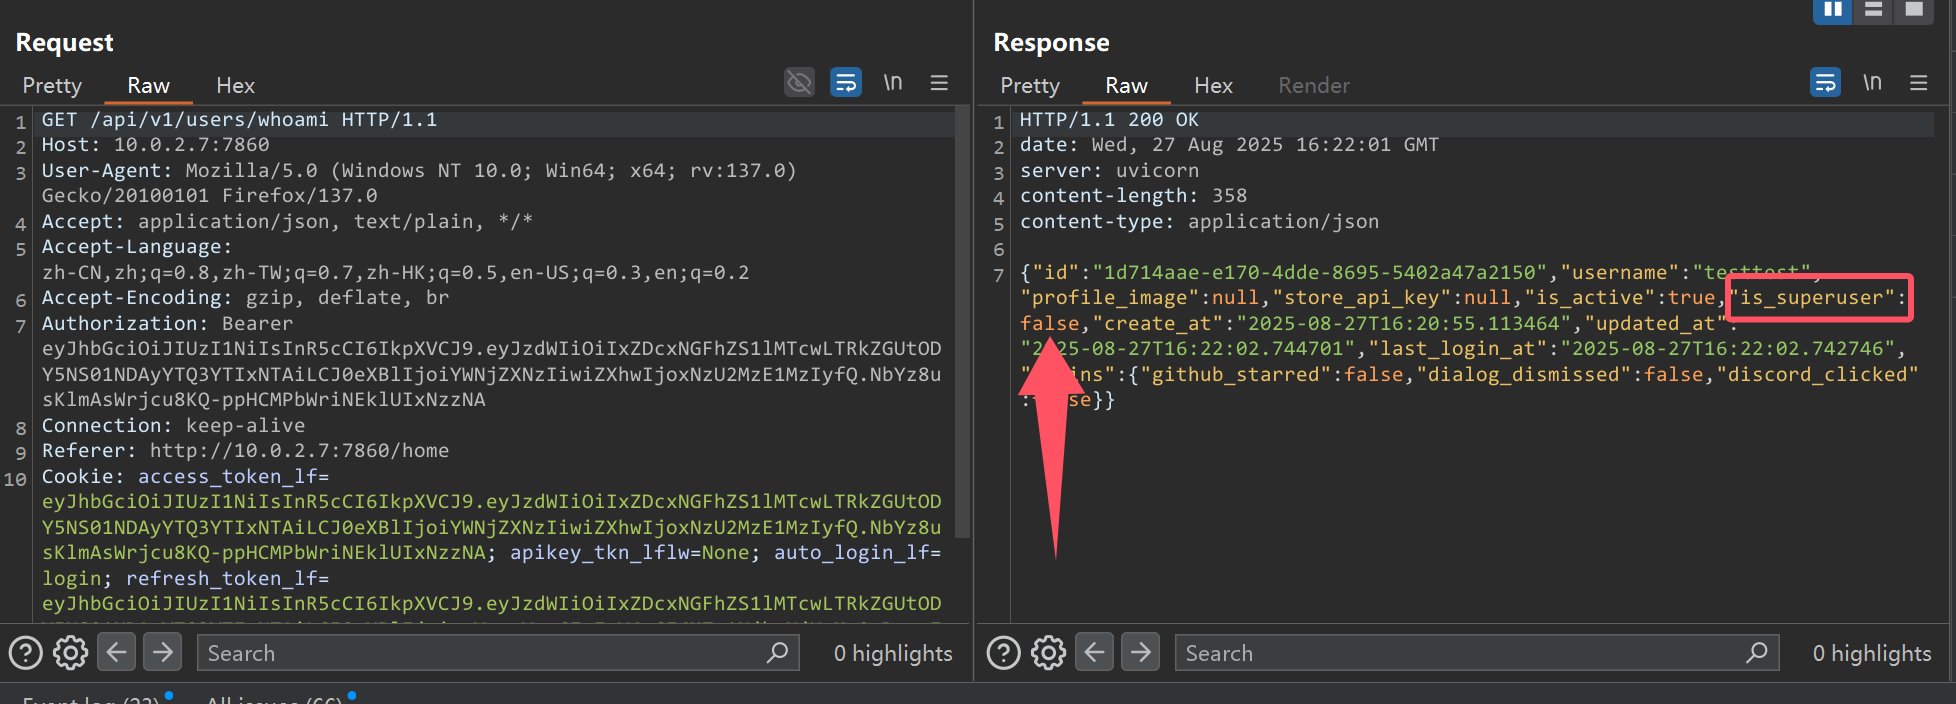Viewport: 1956px width, 704px height.
Task: Open Request search settings gear
Action: point(70,653)
